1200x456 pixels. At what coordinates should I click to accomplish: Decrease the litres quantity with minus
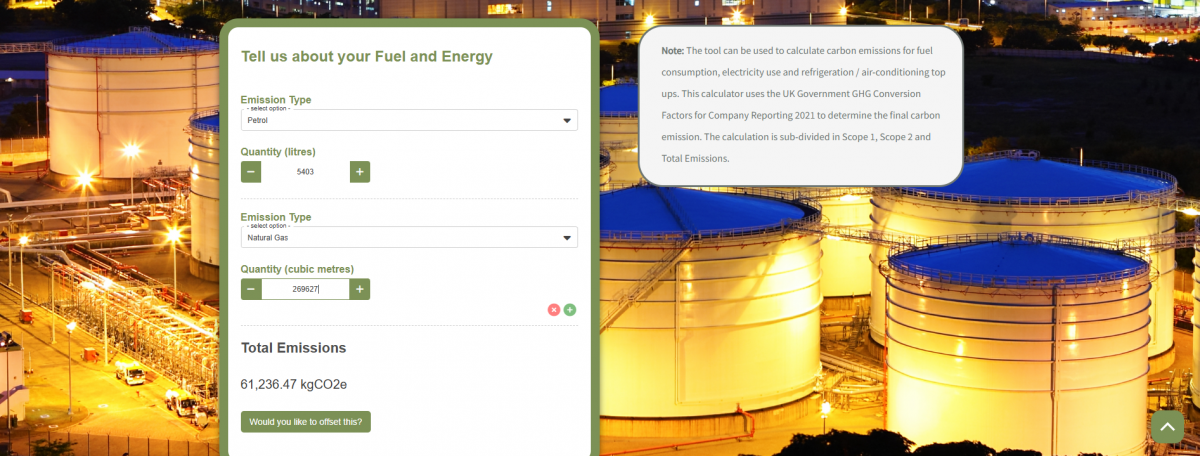tap(251, 172)
